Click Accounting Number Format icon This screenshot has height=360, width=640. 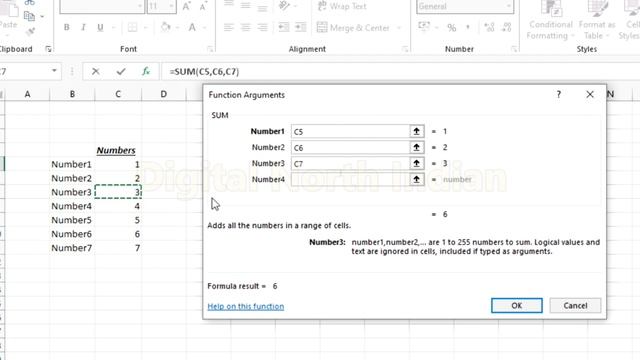[x=424, y=27]
